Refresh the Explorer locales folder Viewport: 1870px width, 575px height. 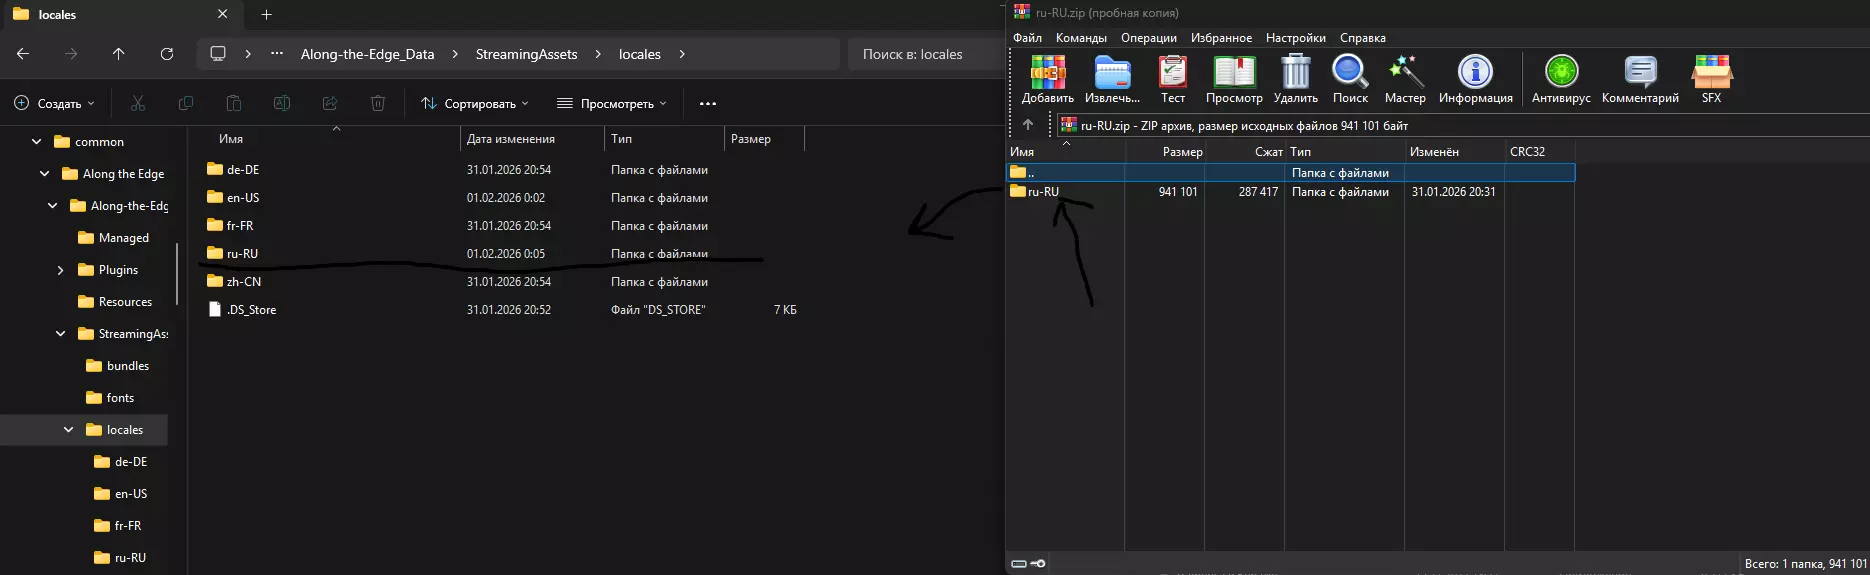(167, 54)
